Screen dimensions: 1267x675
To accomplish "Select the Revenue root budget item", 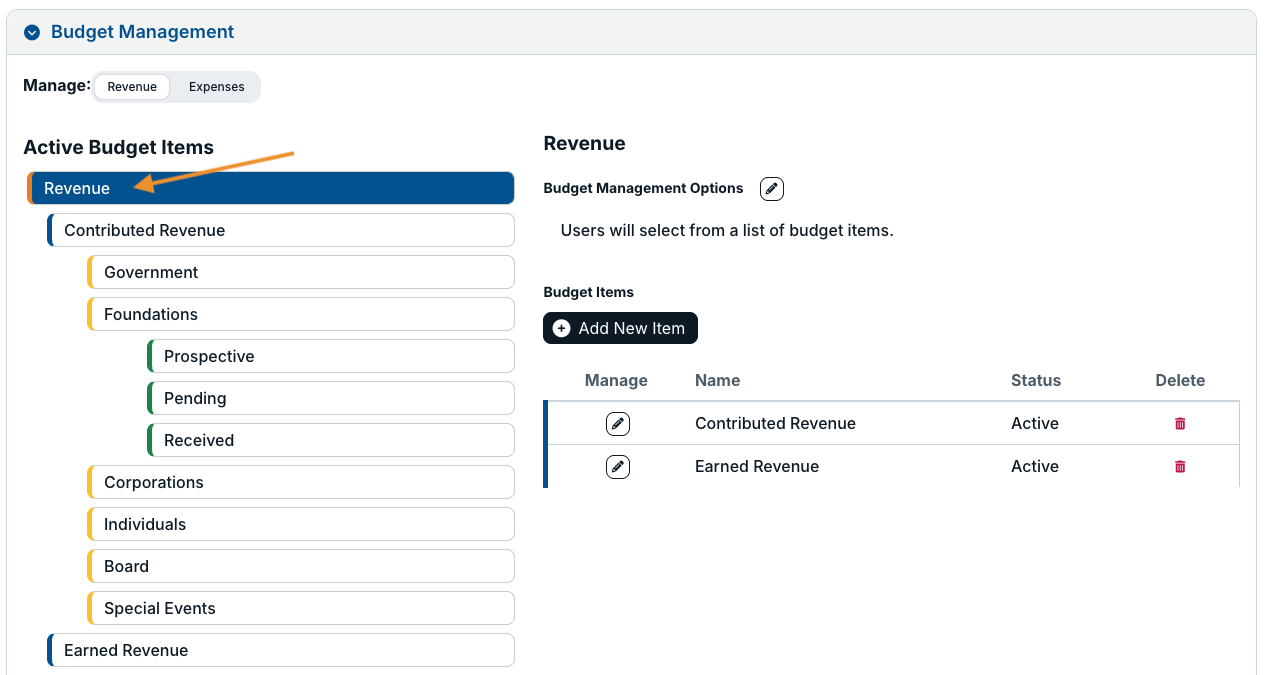I will click(x=271, y=188).
